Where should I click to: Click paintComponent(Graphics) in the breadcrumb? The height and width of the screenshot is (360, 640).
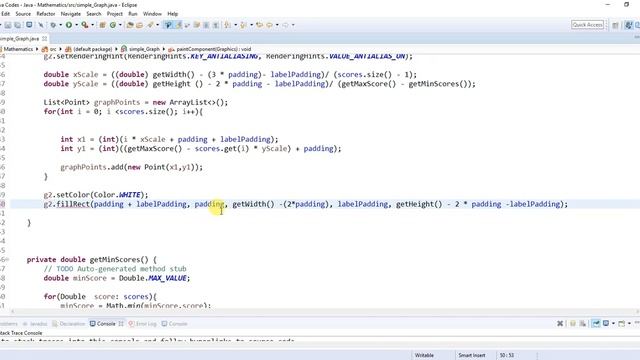tap(214, 49)
